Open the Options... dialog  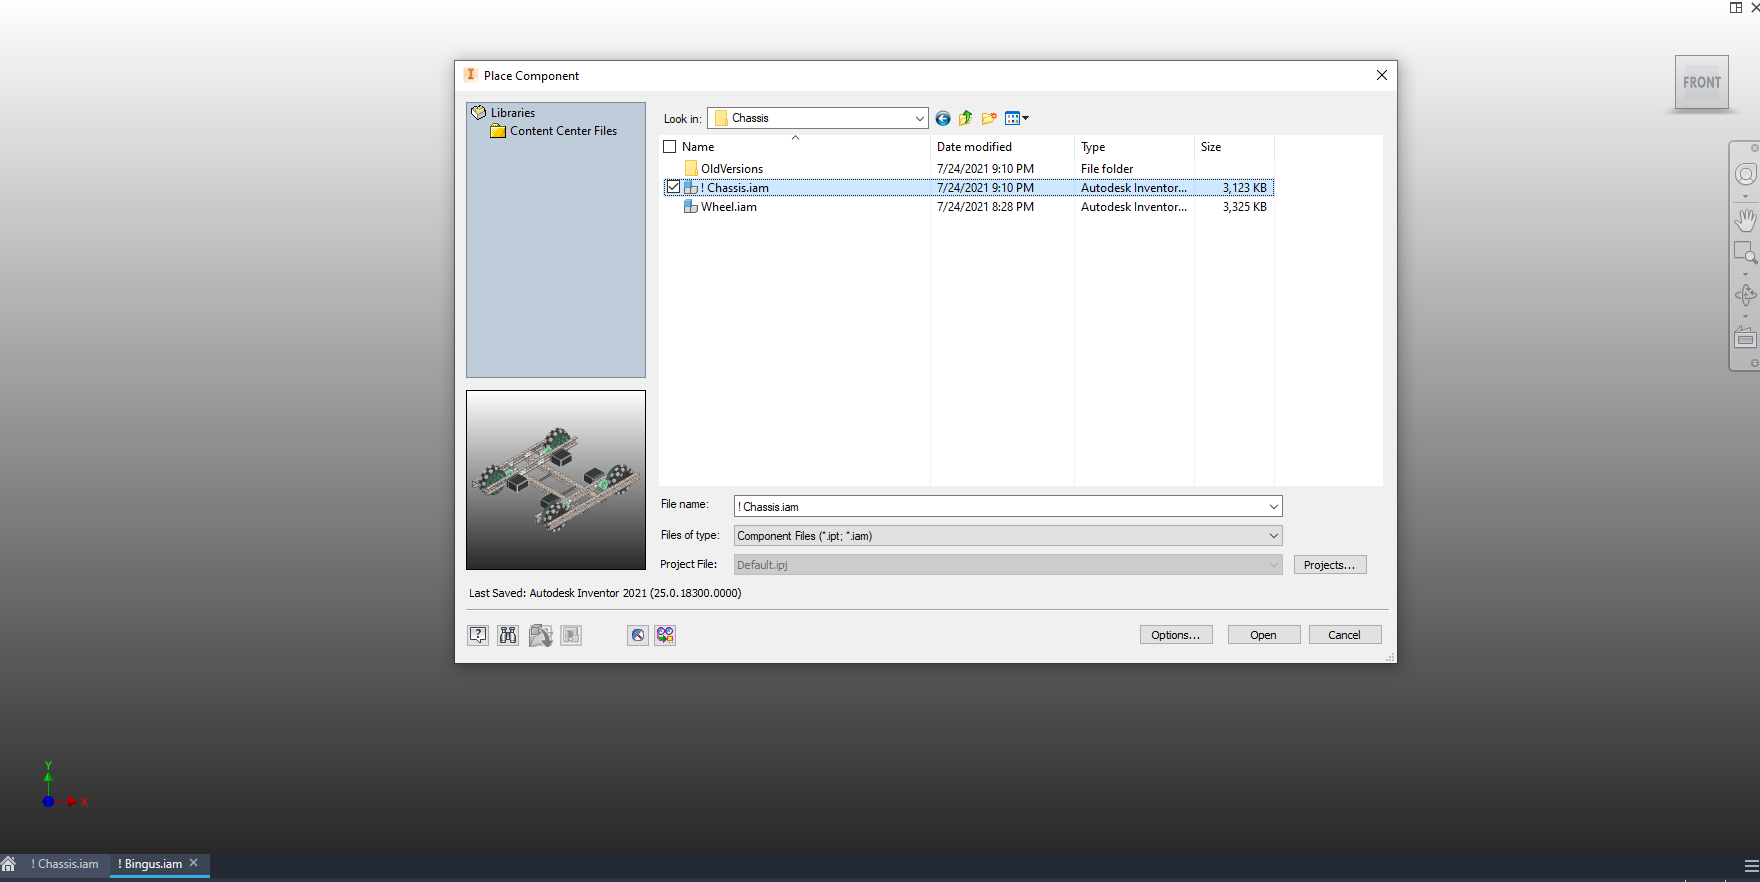coord(1175,635)
